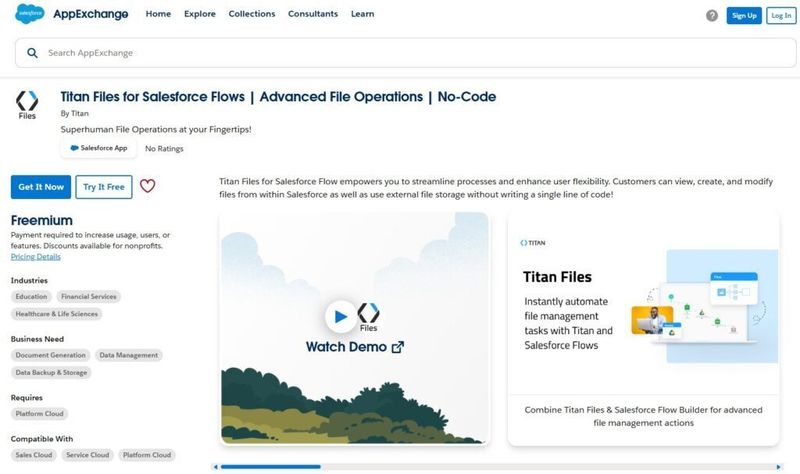
Task: Select the Sales Cloud tag
Action: tap(34, 455)
